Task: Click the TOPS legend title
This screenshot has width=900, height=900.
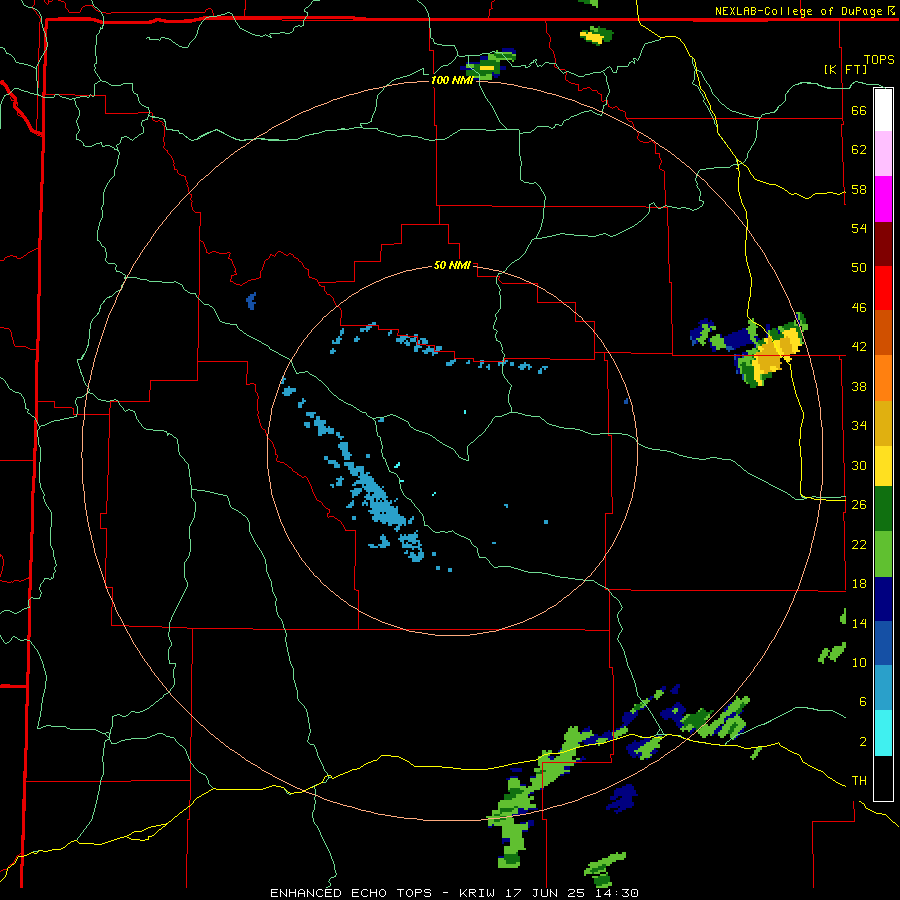Action: click(879, 59)
